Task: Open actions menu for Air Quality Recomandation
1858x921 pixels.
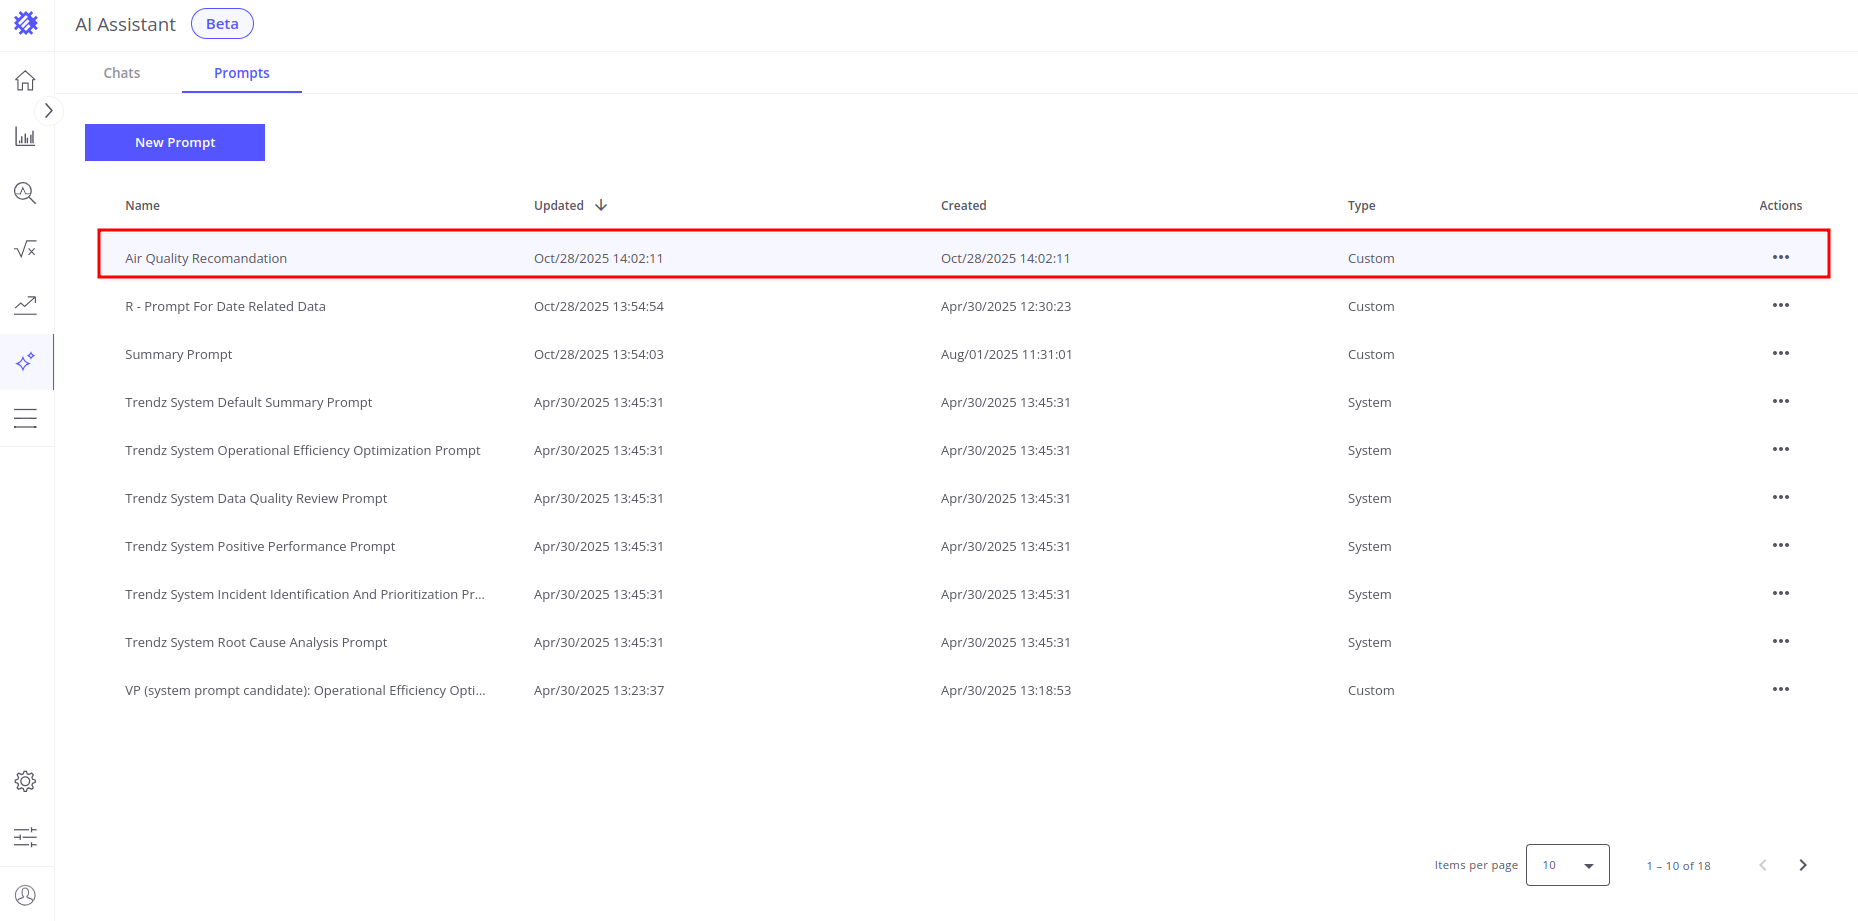Action: tap(1780, 258)
